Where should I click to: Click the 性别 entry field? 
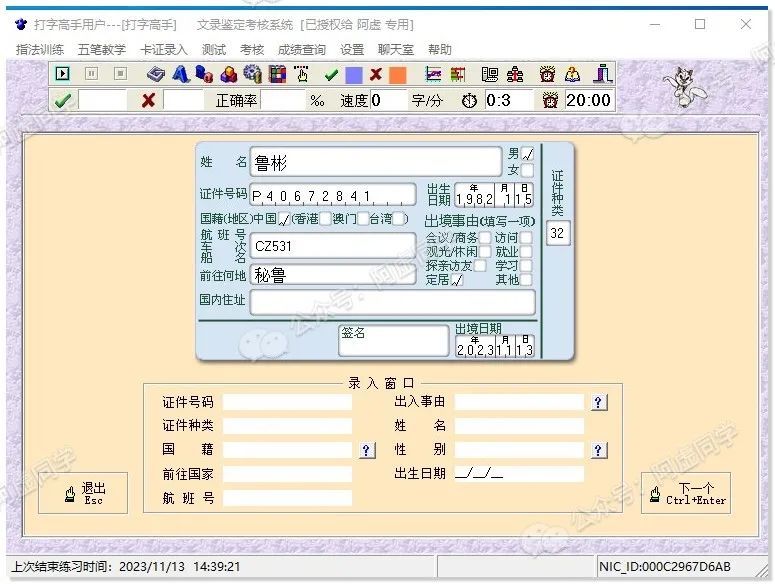(x=519, y=450)
